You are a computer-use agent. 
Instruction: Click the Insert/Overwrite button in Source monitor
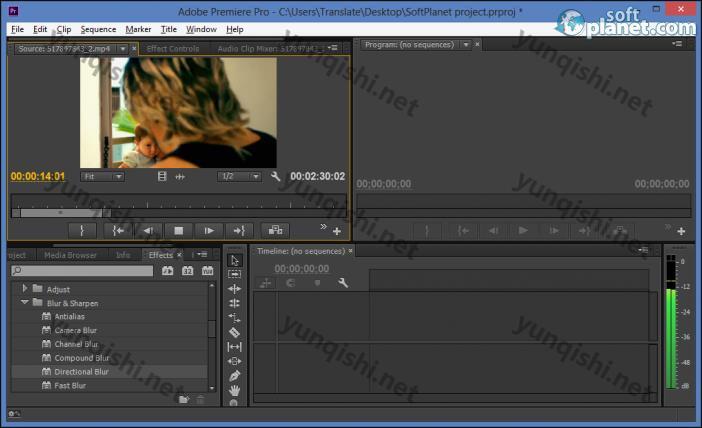pyautogui.click(x=275, y=231)
